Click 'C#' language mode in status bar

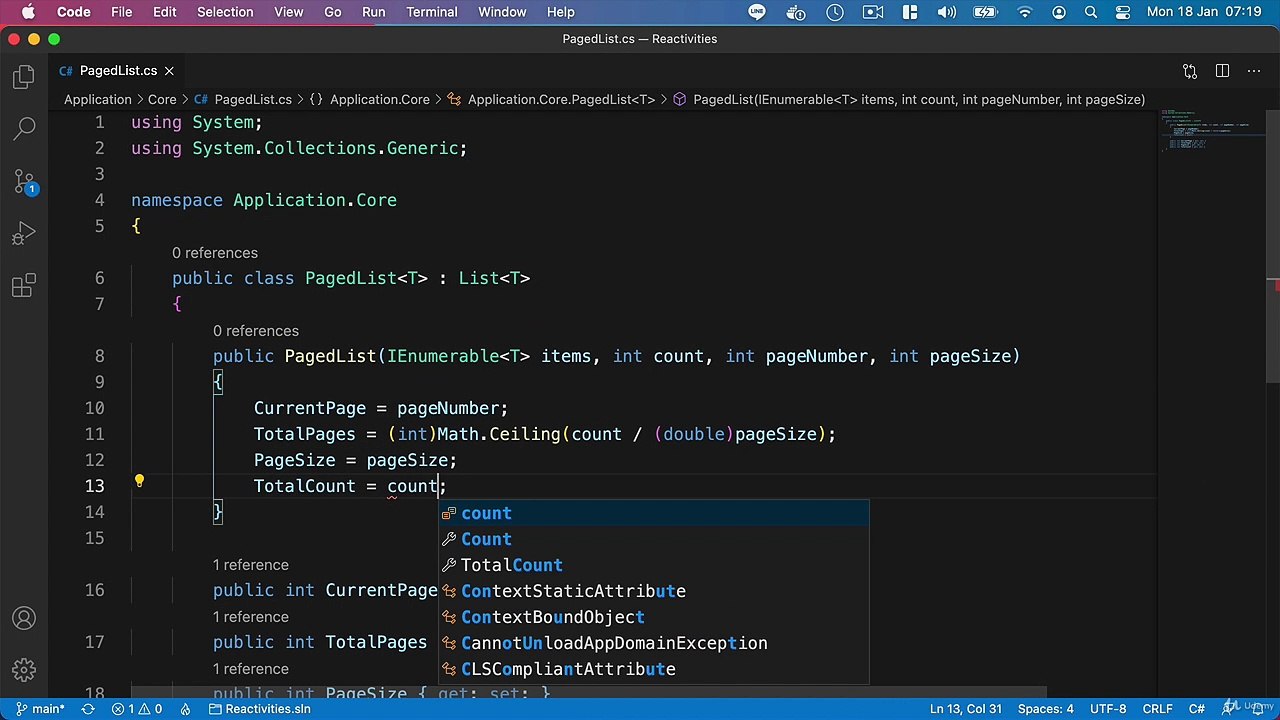click(x=1196, y=709)
